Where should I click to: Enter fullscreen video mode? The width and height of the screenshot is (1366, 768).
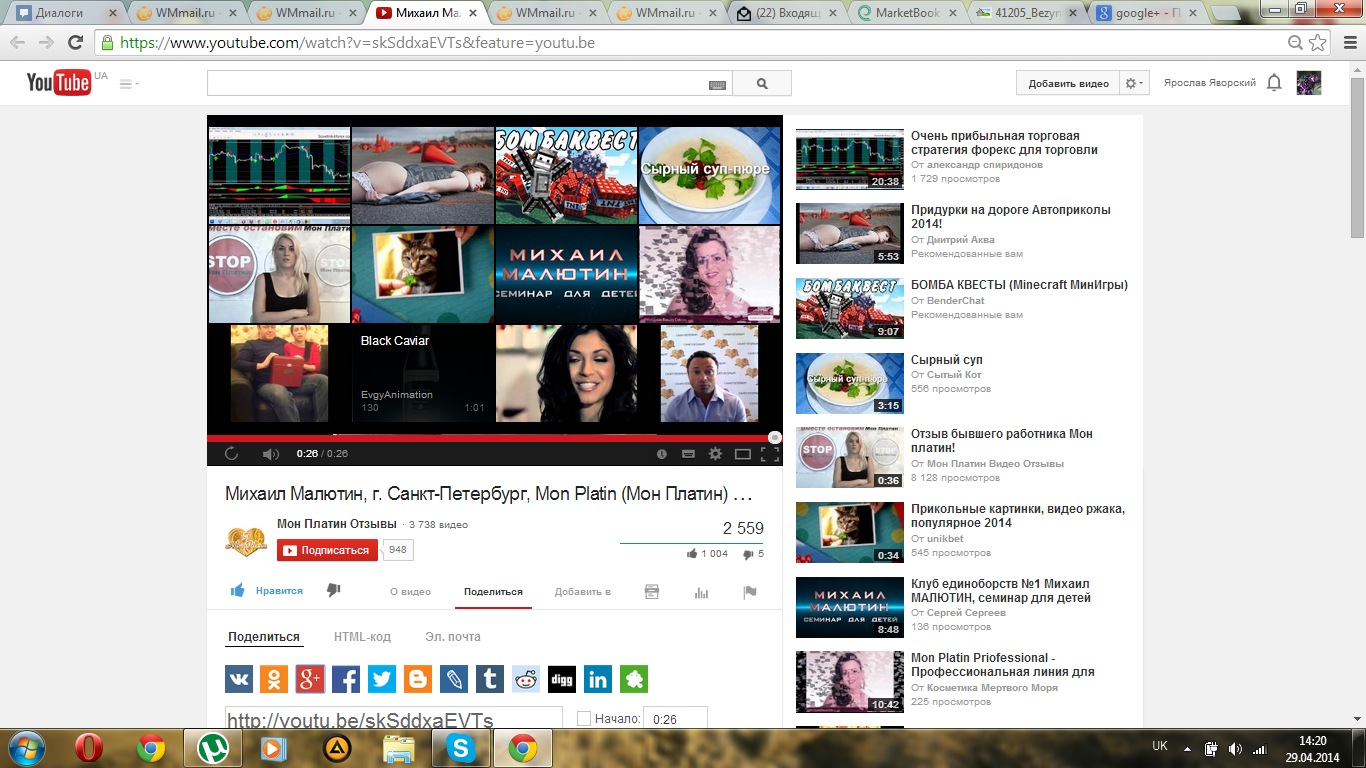pos(769,454)
